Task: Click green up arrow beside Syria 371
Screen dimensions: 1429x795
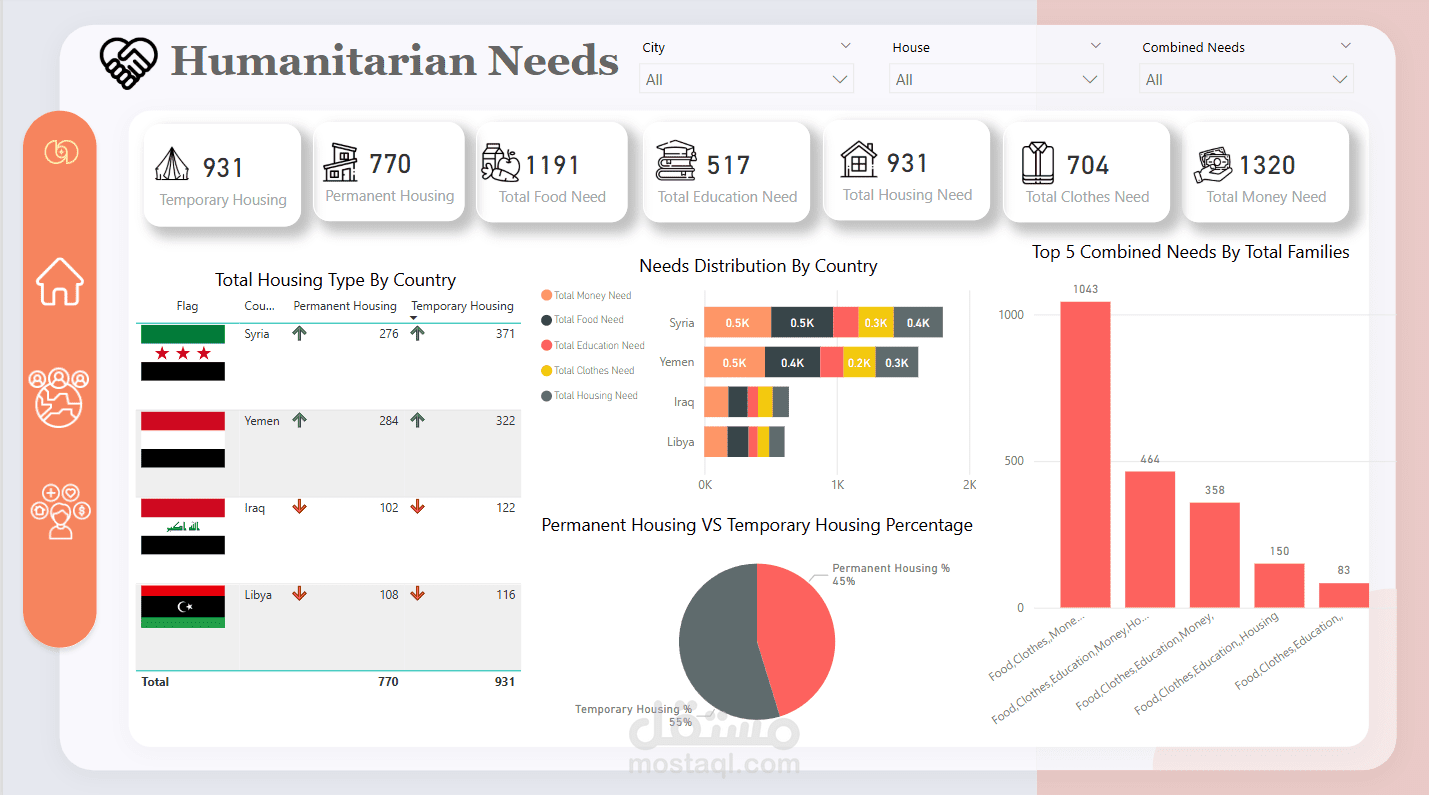Action: (x=418, y=334)
